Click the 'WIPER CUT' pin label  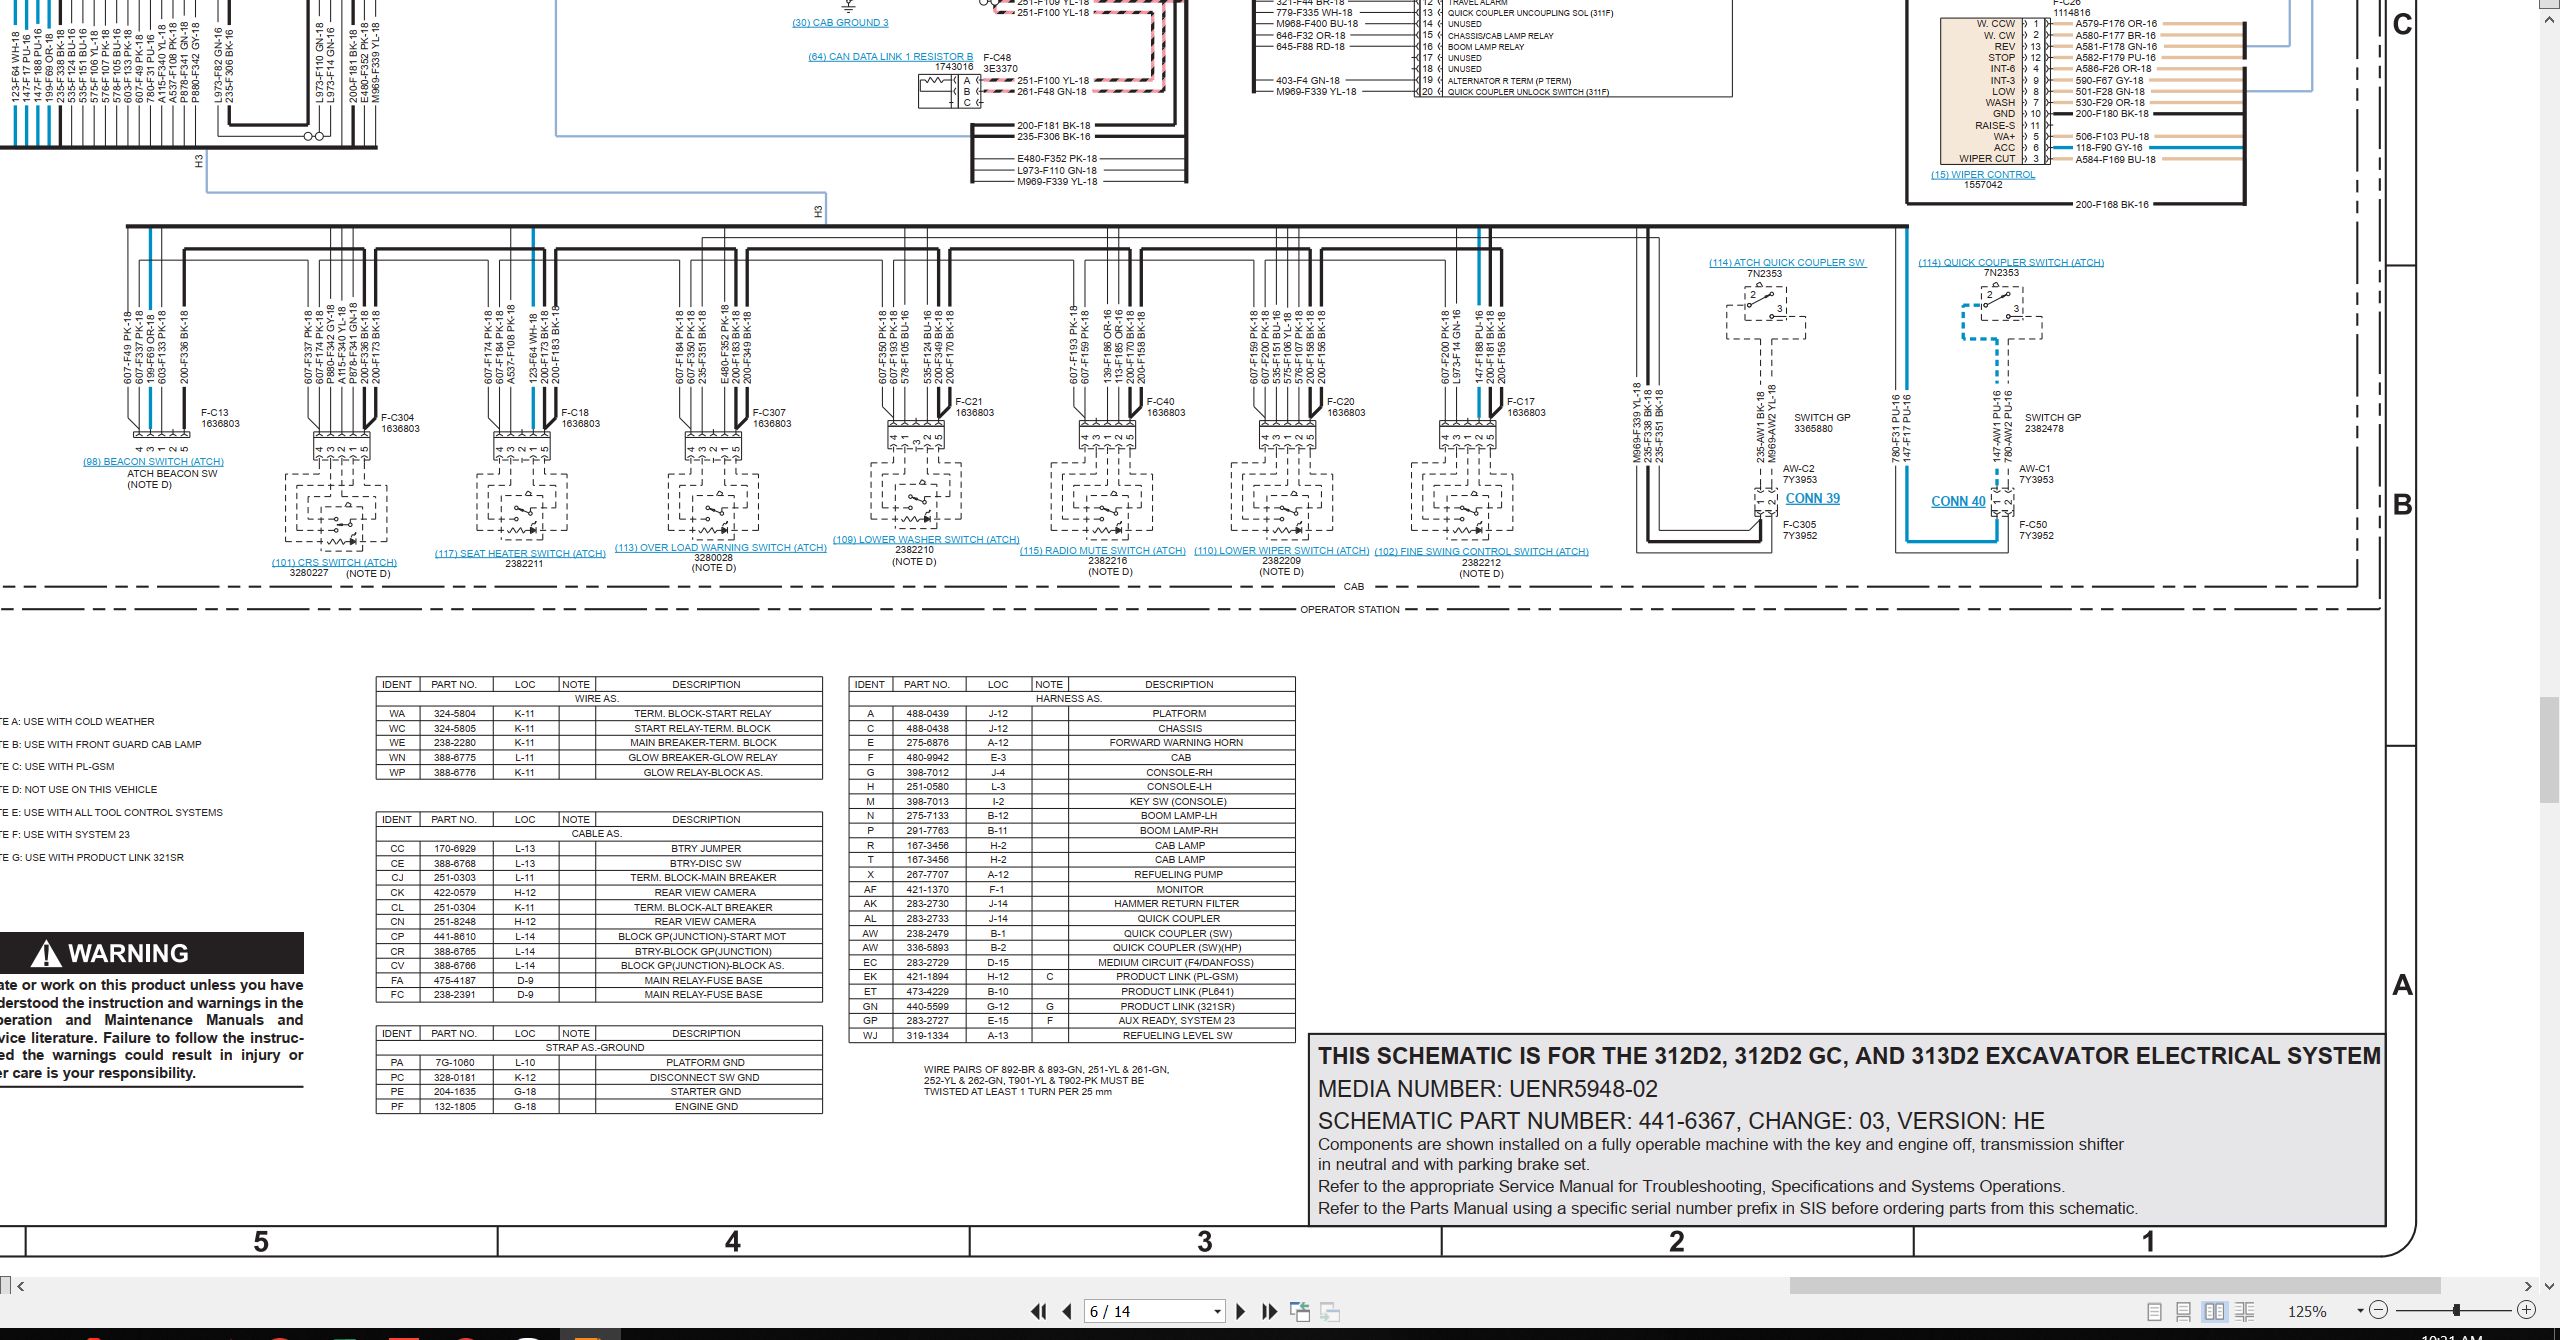[1986, 159]
